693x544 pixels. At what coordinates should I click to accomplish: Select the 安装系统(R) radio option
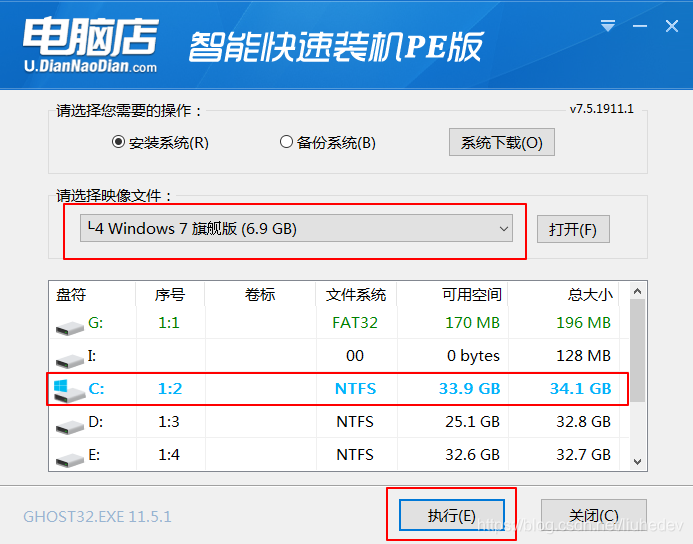pos(160,142)
